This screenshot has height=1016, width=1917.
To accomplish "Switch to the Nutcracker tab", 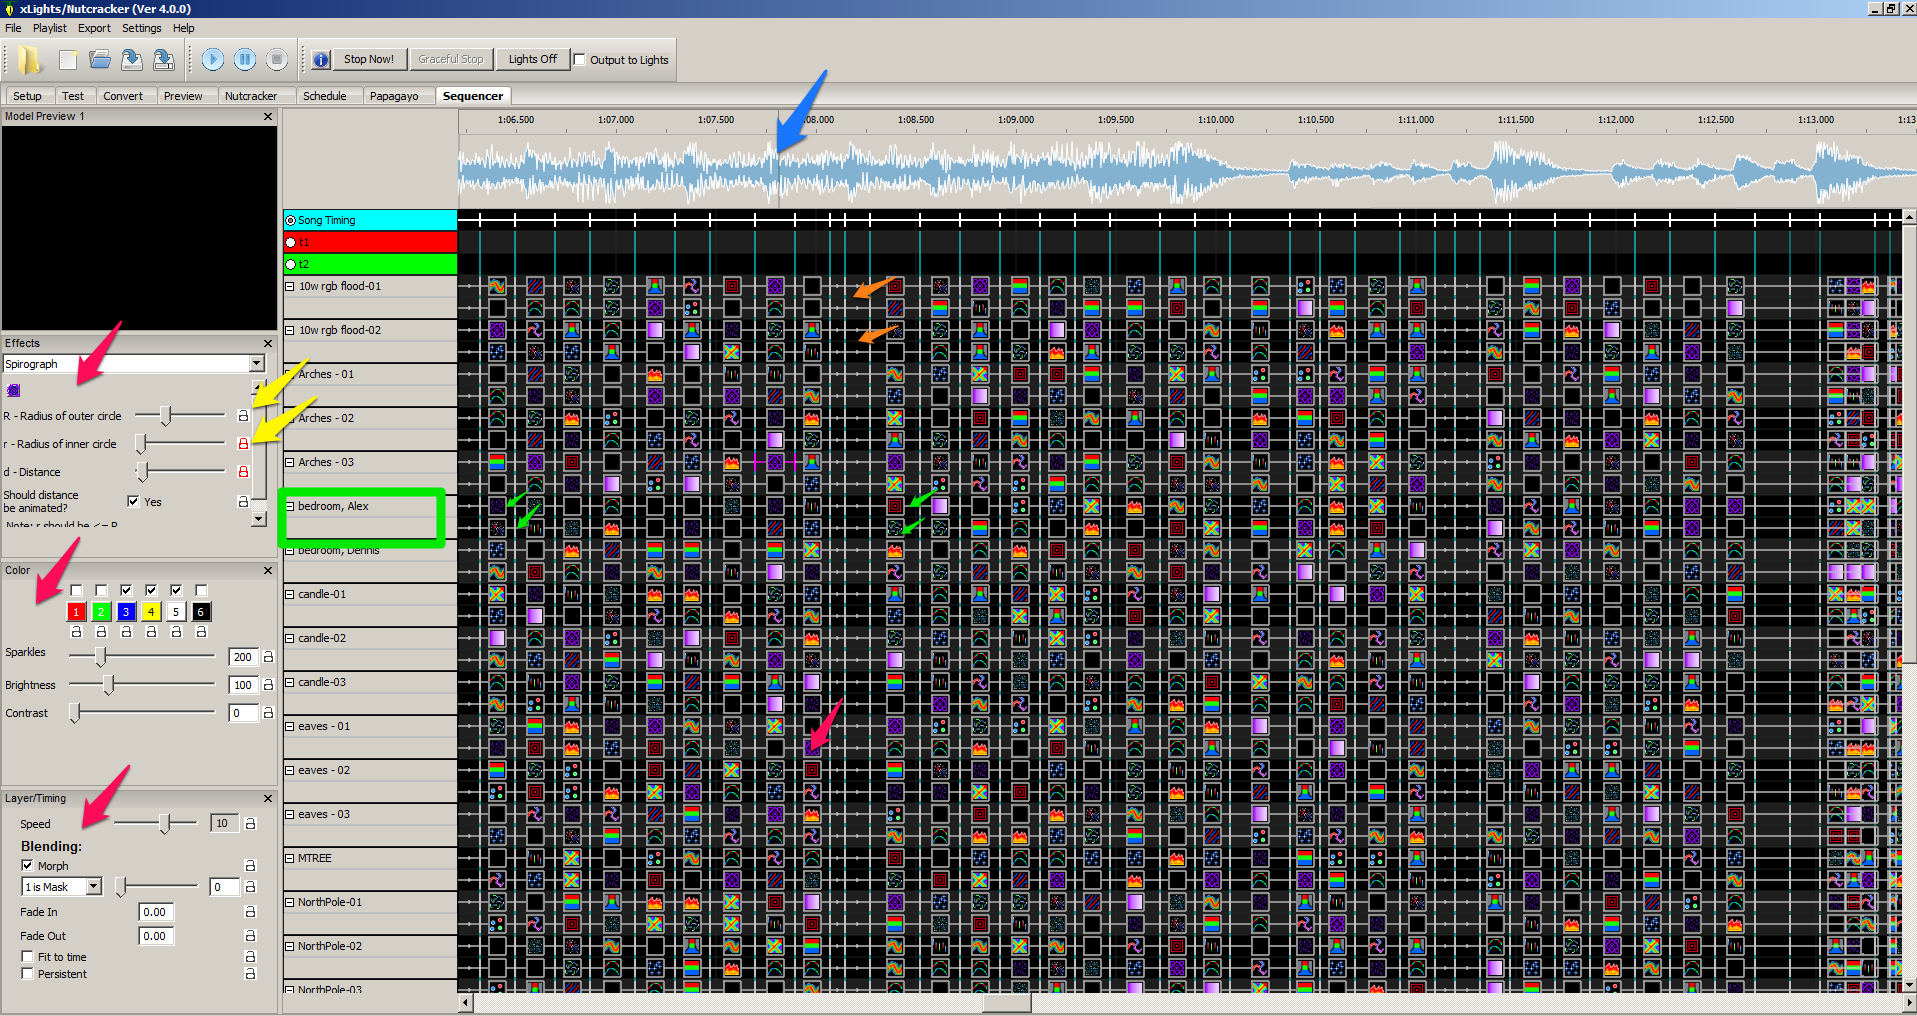I will (251, 96).
